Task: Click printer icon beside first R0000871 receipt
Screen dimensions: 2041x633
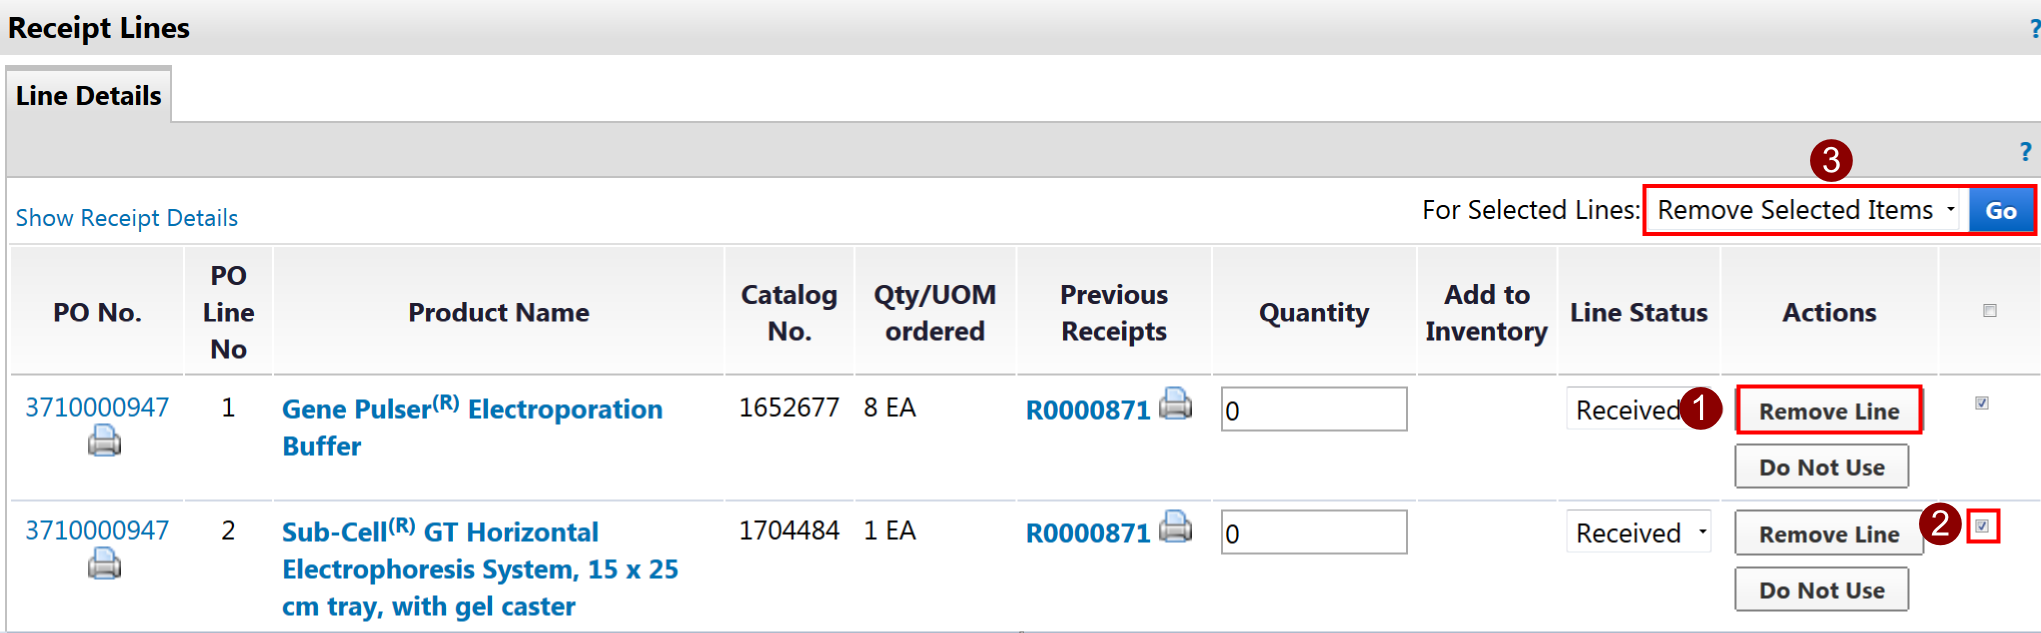Action: coord(1175,404)
